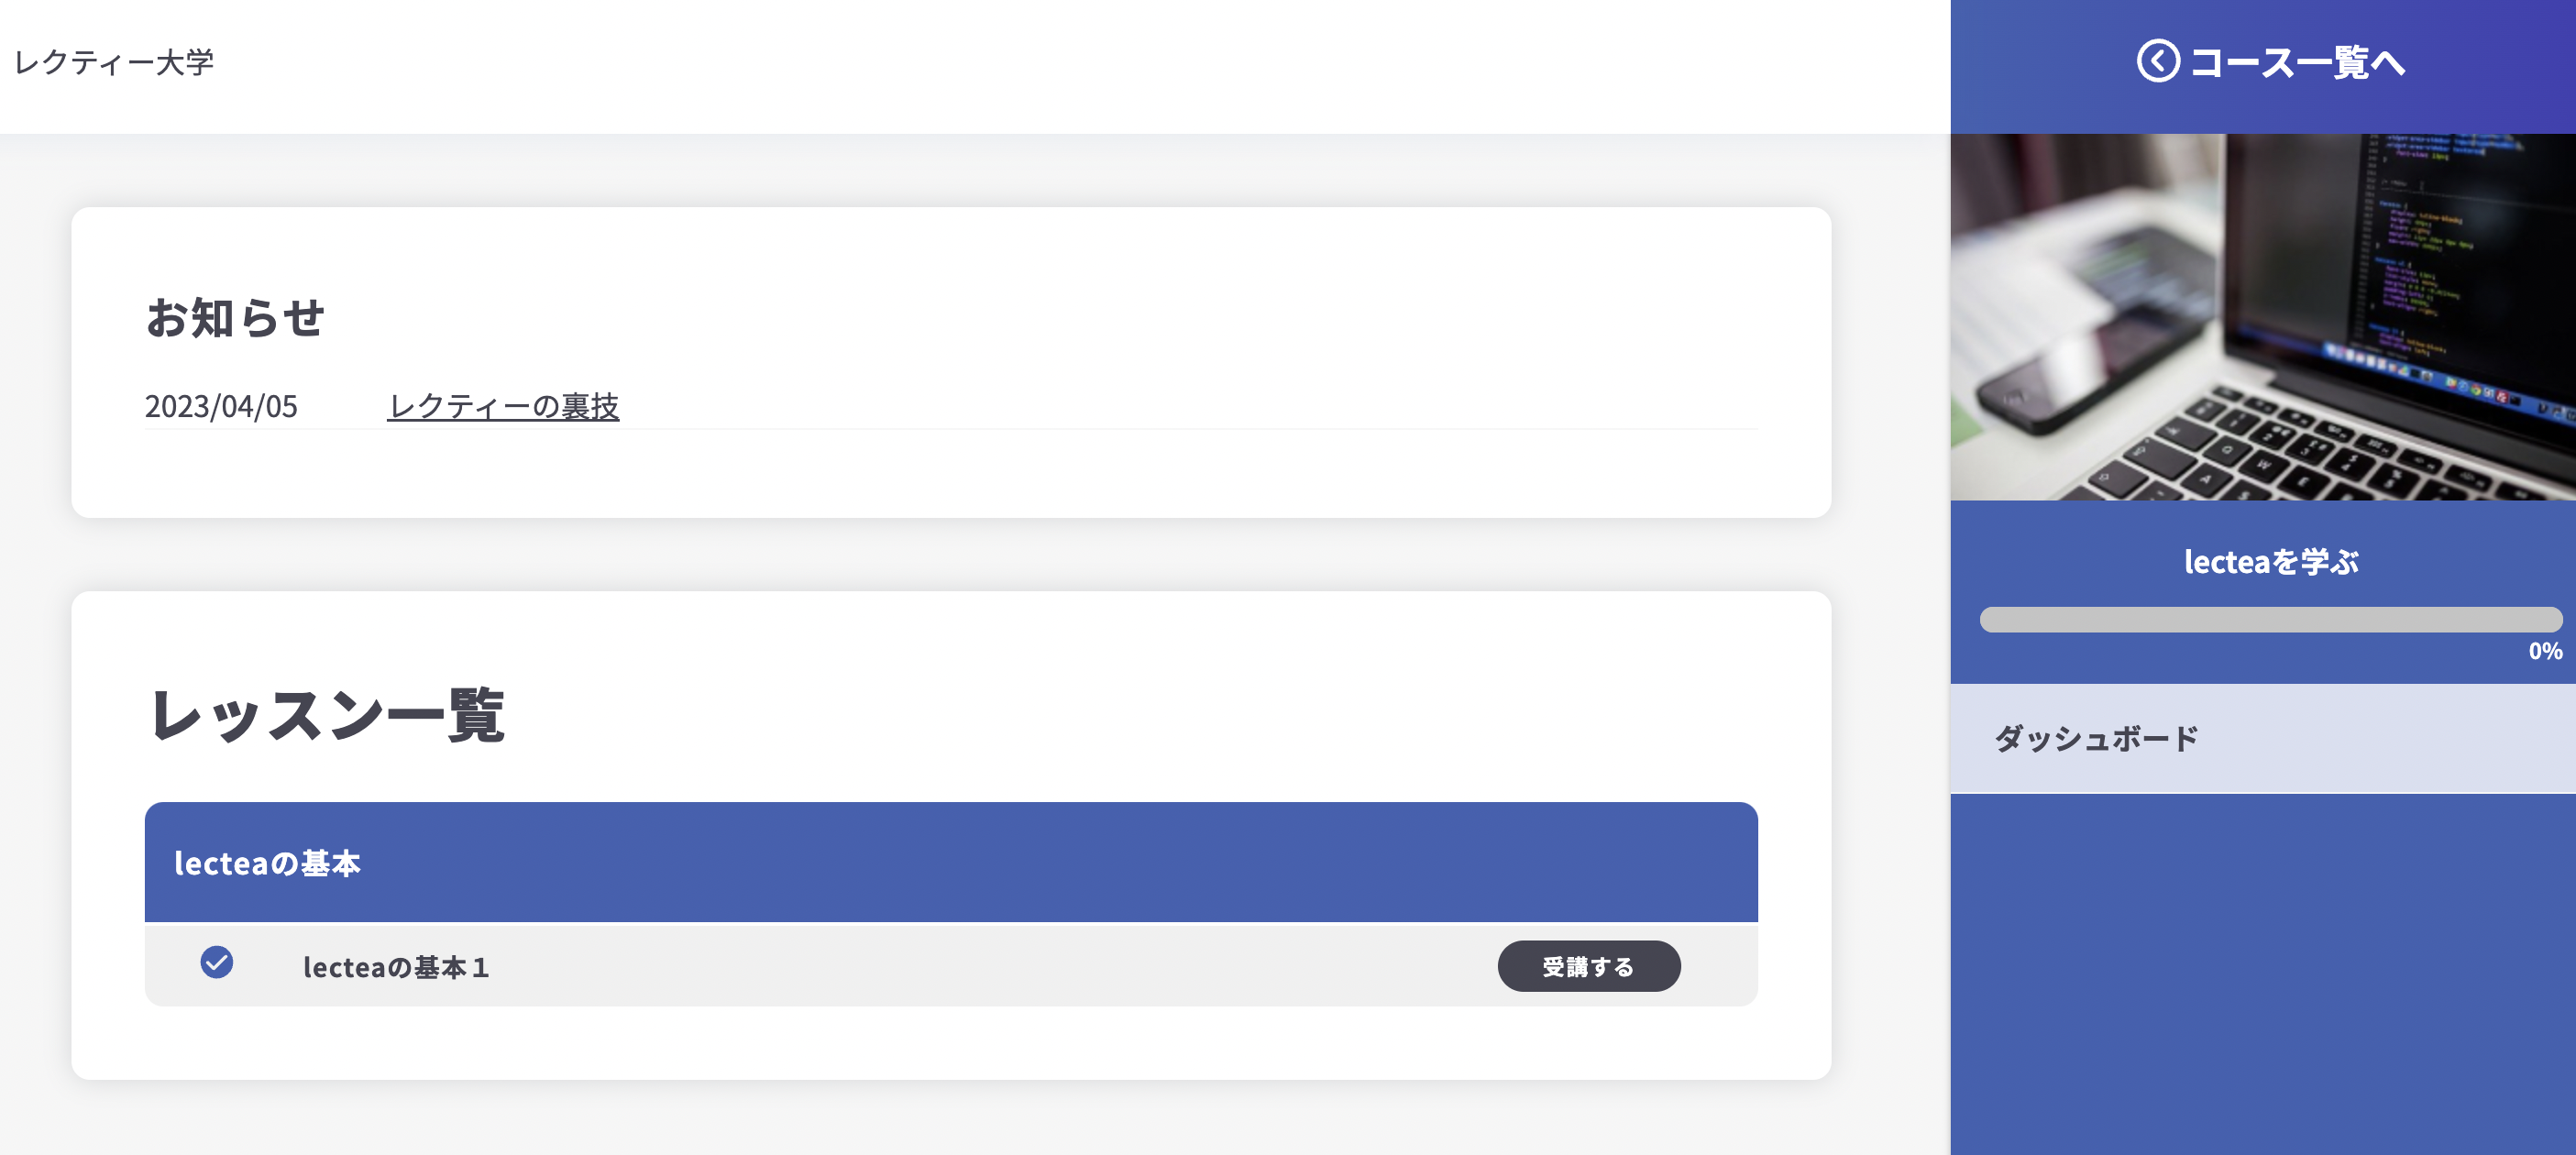The height and width of the screenshot is (1155, 2576).
Task: Click the 2023/04/05 announcement date
Action: pyautogui.click(x=221, y=406)
